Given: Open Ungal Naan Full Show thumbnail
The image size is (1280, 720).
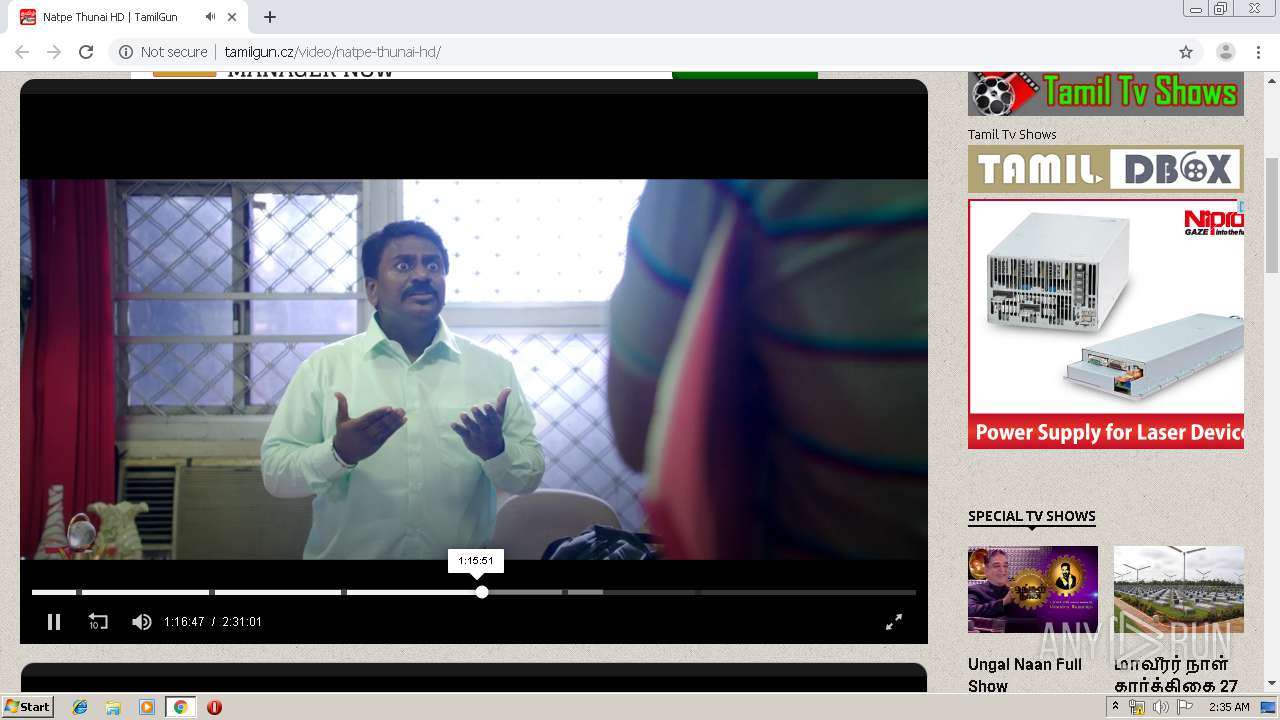Looking at the screenshot, I should point(1033,590).
